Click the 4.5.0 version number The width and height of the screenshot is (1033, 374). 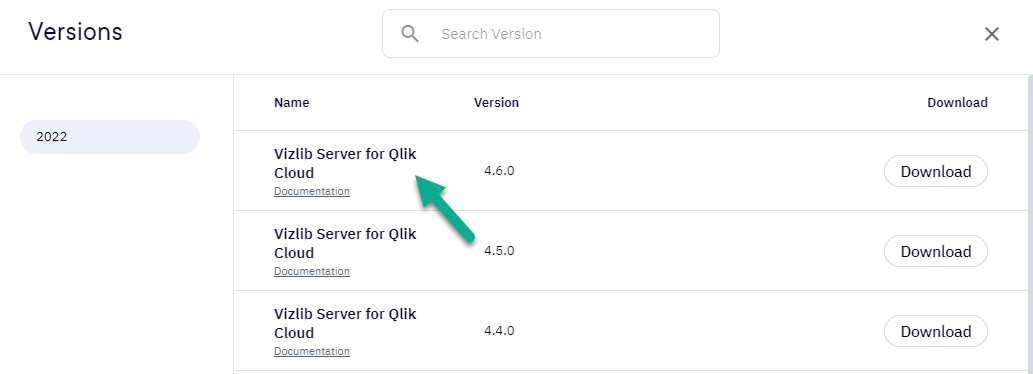coord(499,251)
